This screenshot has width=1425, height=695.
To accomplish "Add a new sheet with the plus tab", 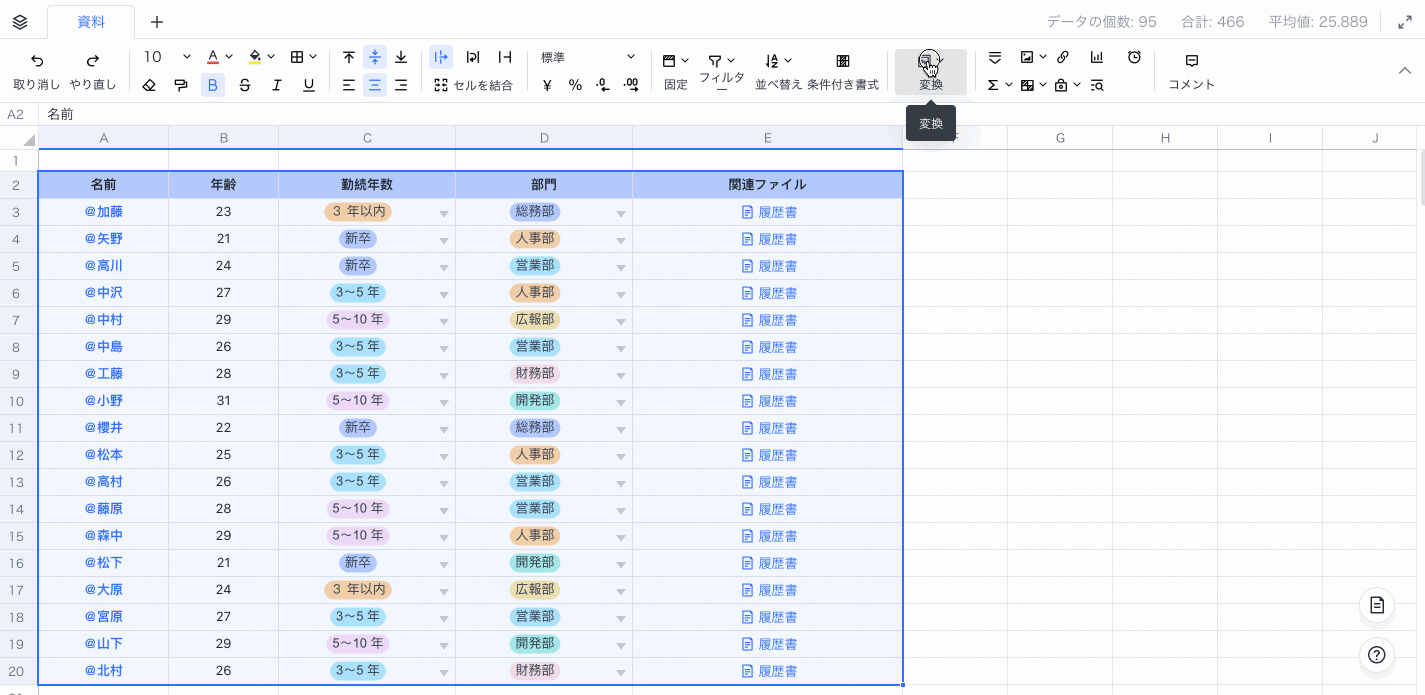I will point(157,22).
